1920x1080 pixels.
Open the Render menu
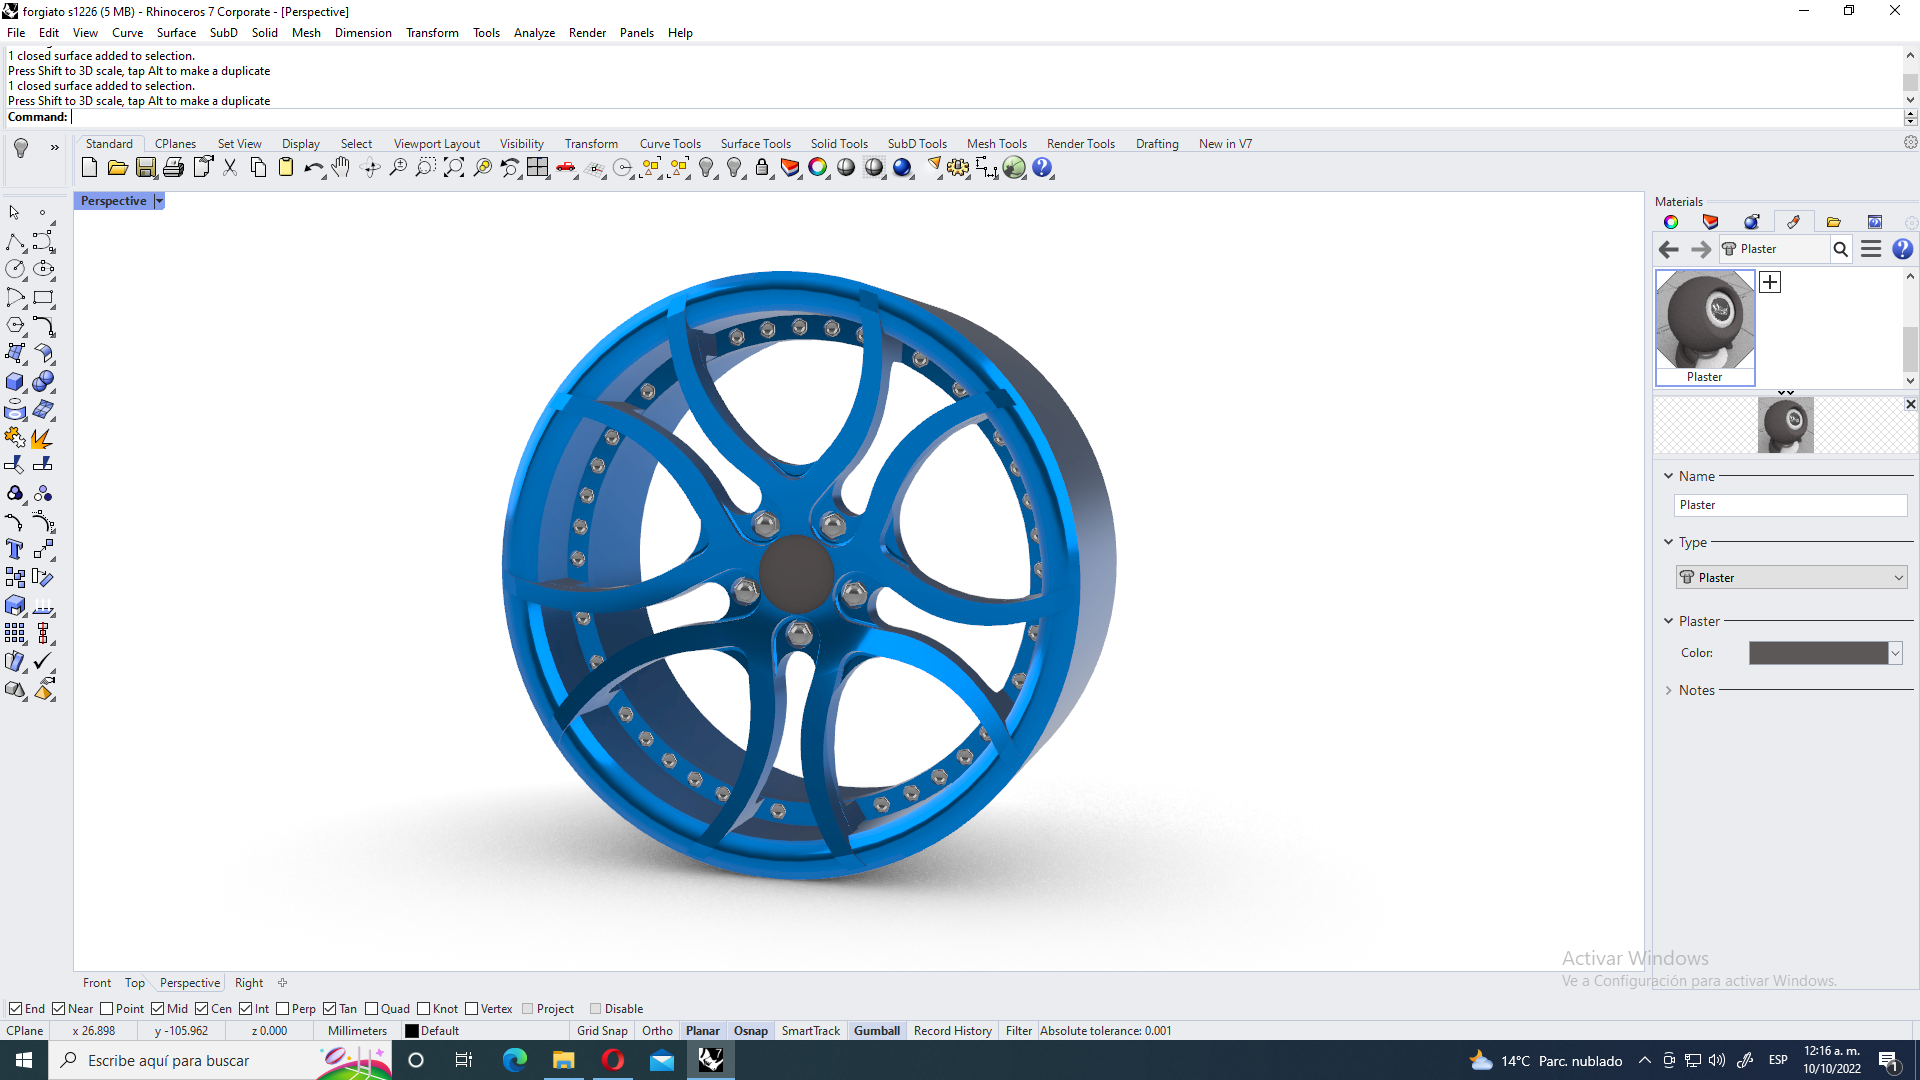click(x=587, y=32)
